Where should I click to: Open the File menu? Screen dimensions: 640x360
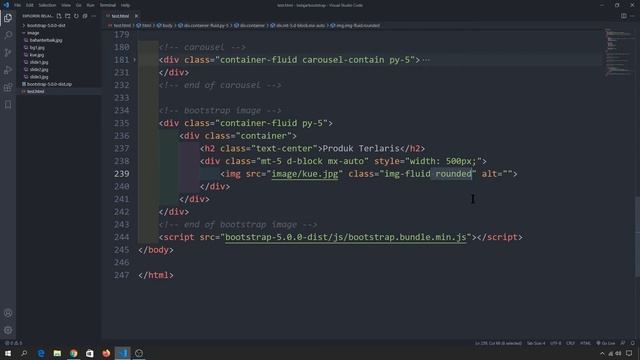tap(18, 5)
